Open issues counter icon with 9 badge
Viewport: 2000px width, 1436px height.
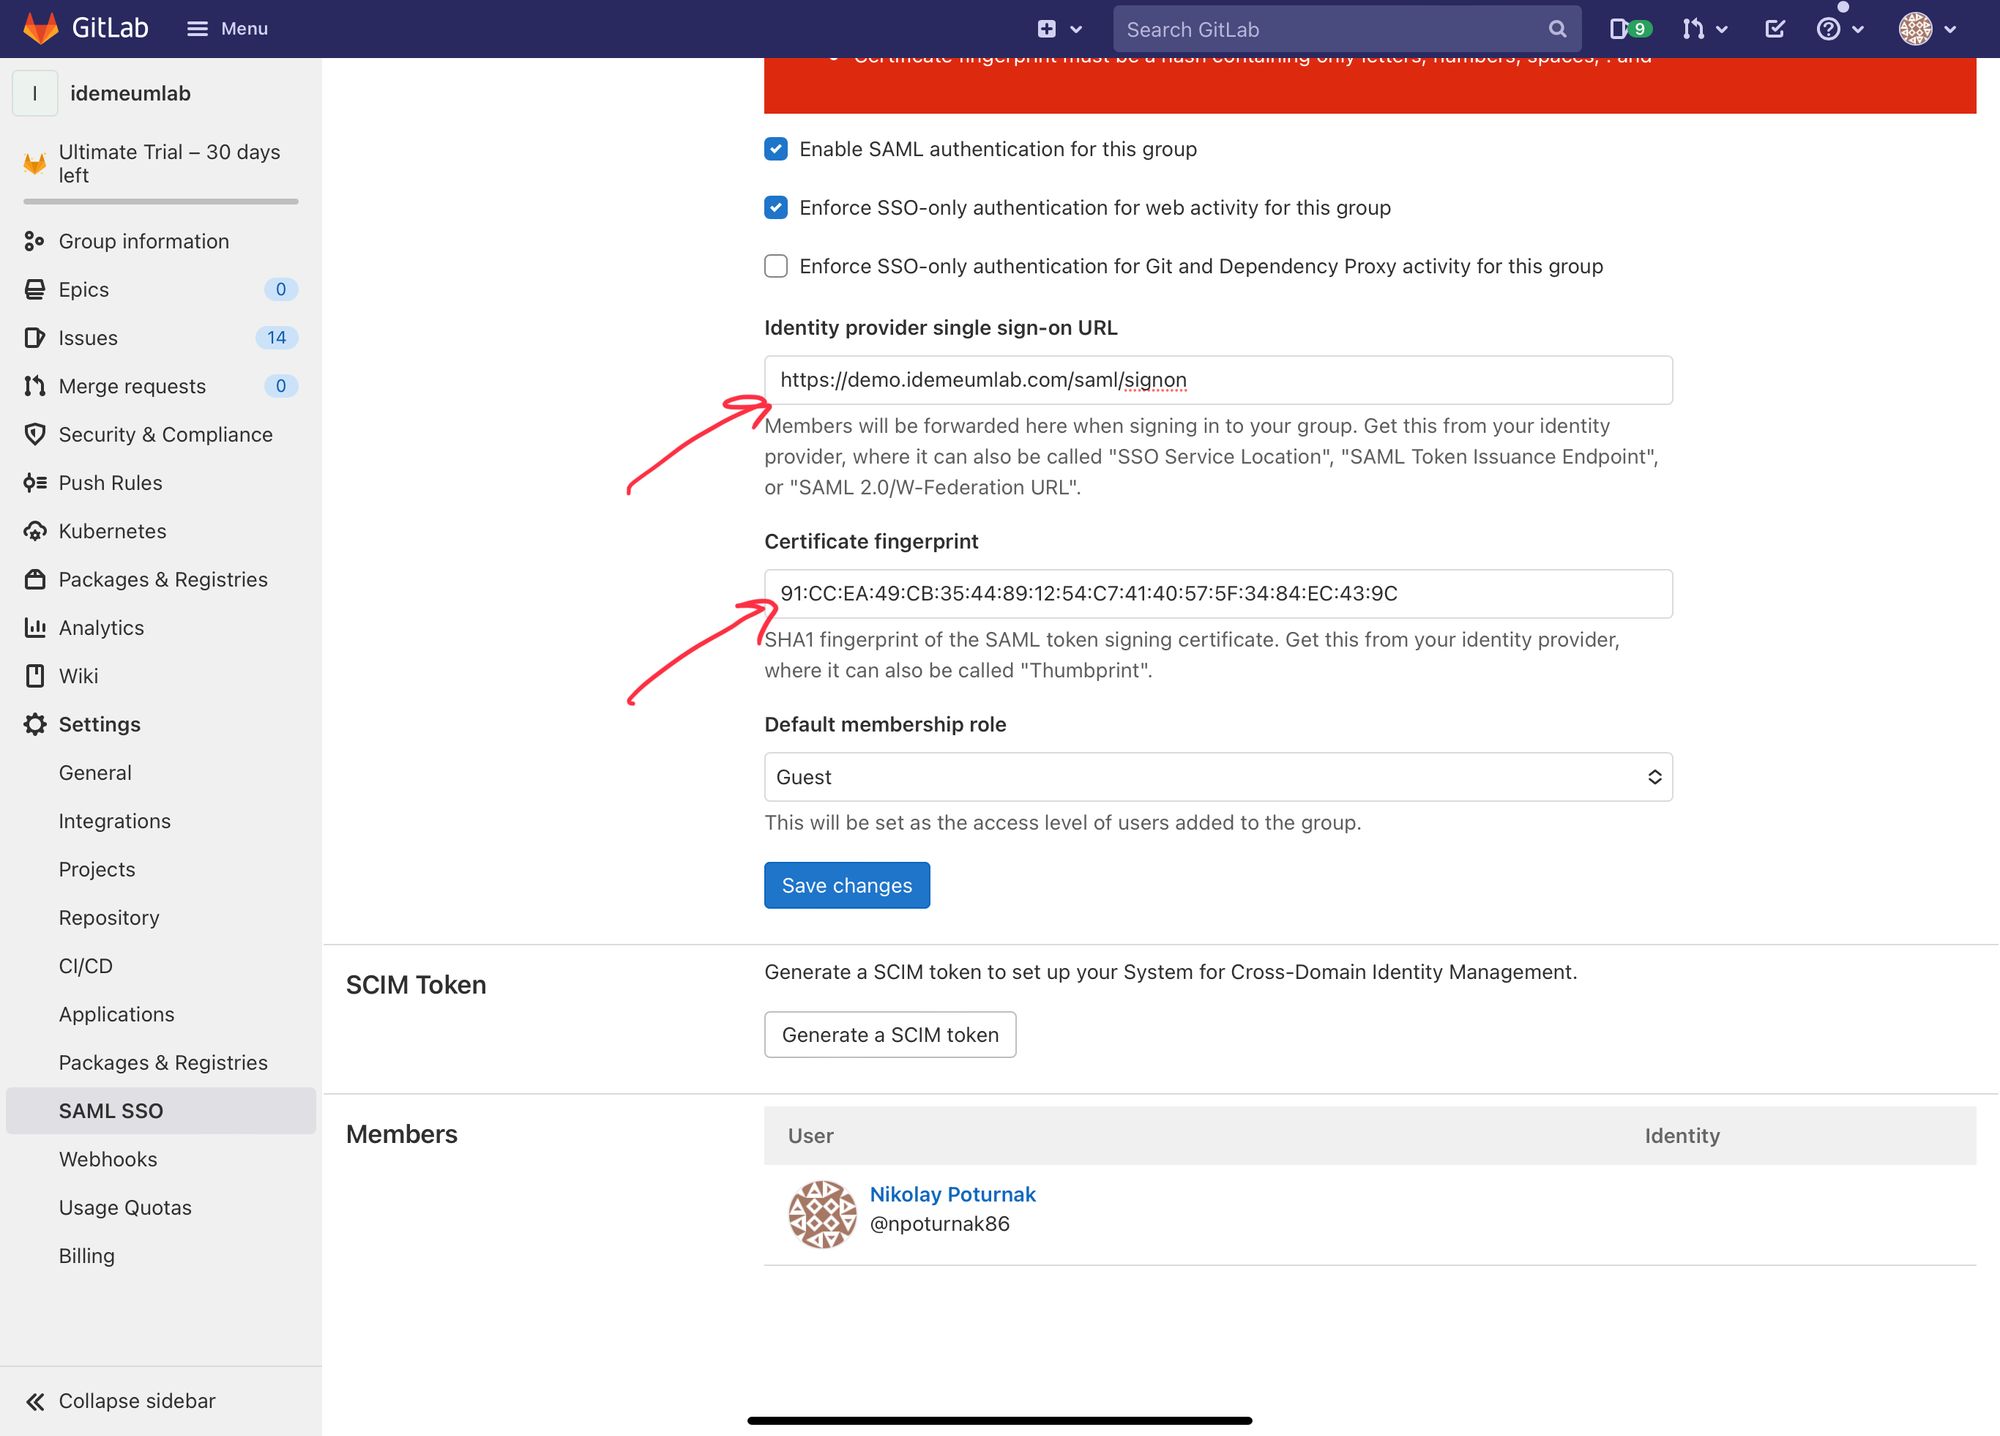[1630, 29]
